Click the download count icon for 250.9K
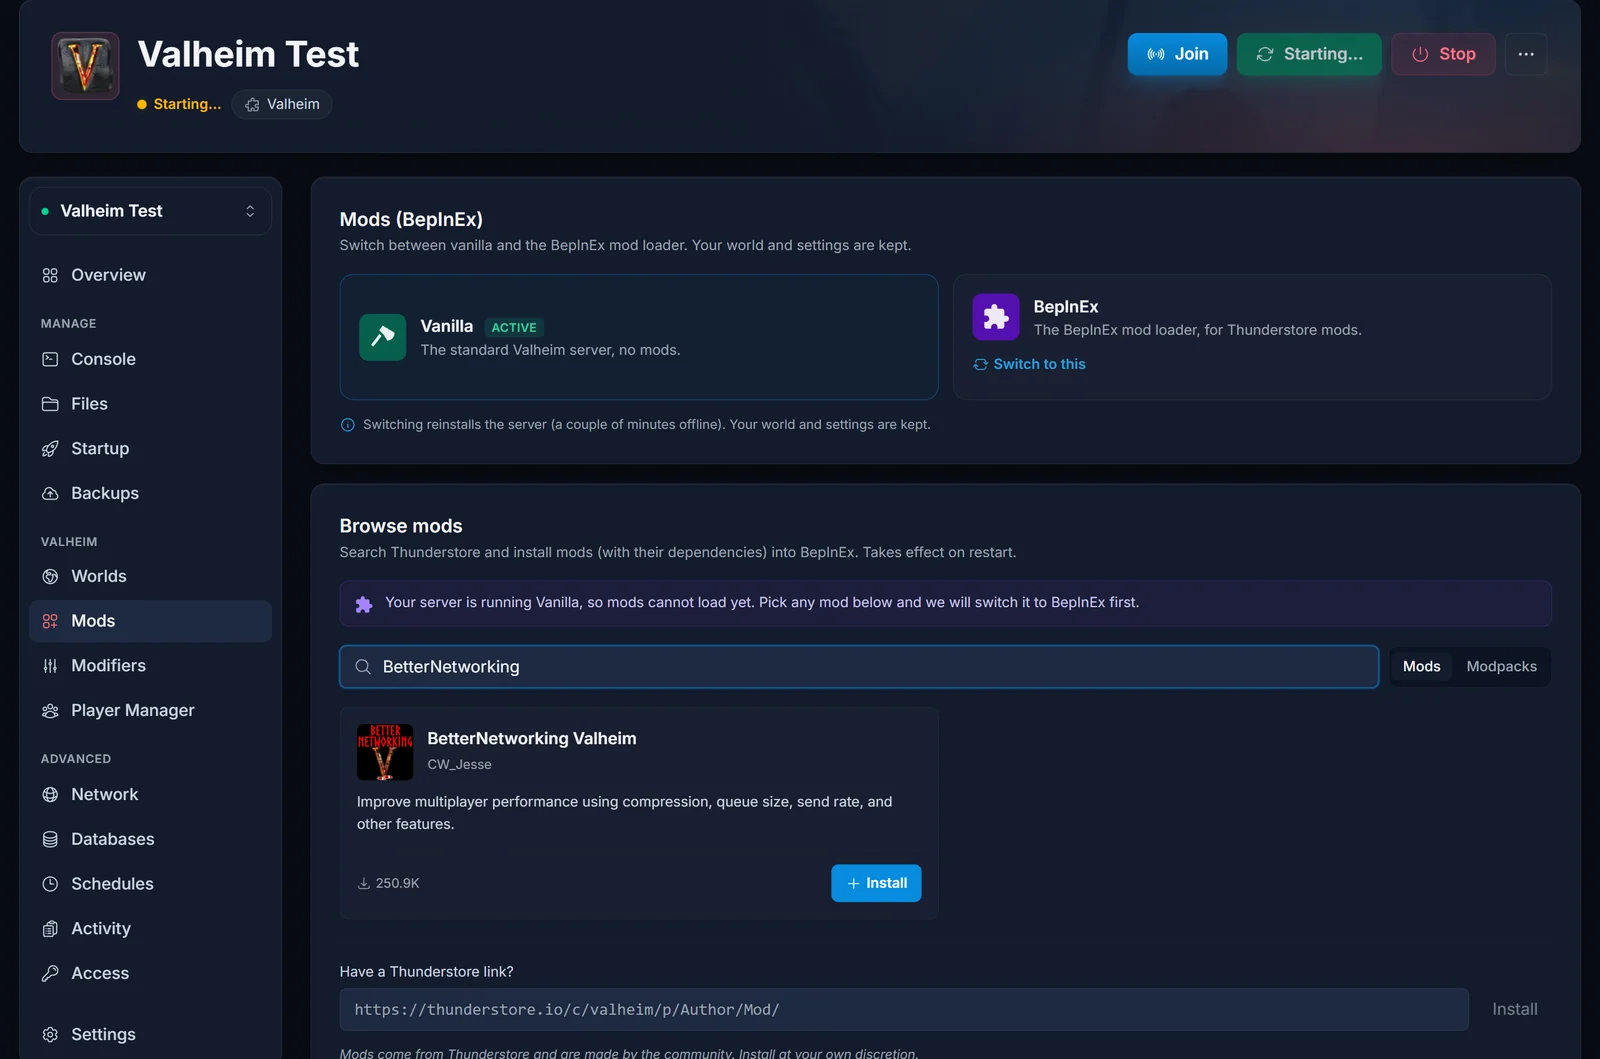This screenshot has width=1600, height=1059. click(364, 884)
